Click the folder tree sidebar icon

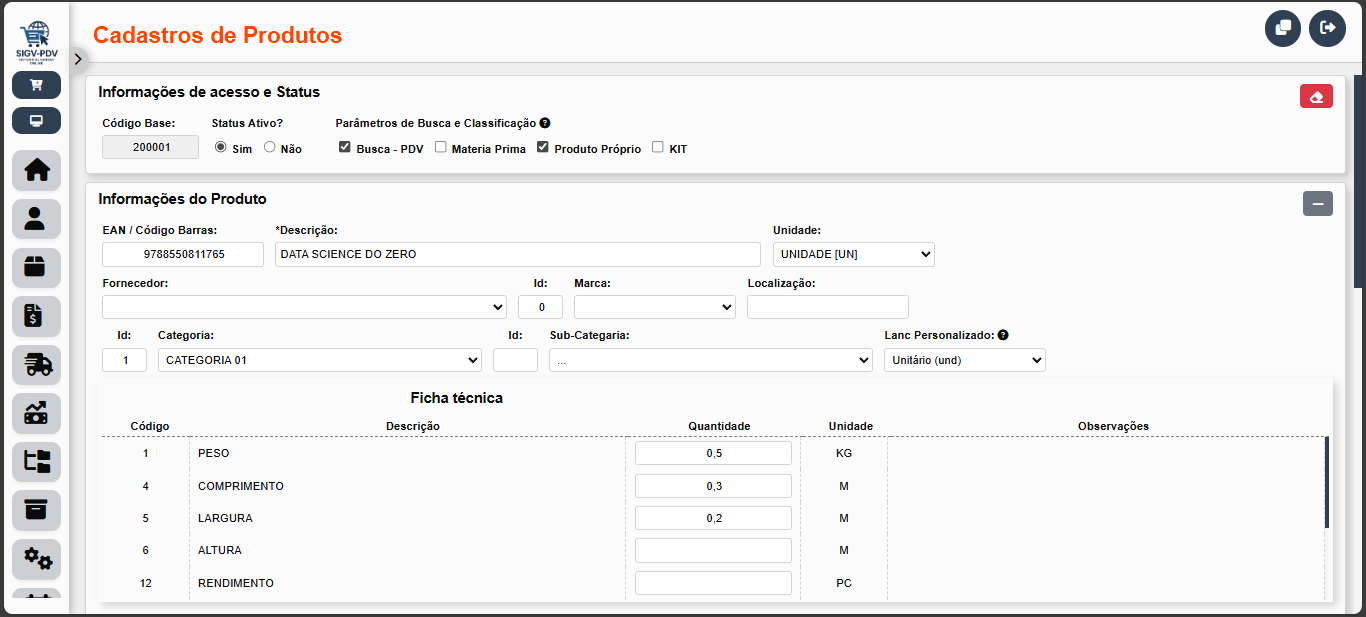point(36,462)
